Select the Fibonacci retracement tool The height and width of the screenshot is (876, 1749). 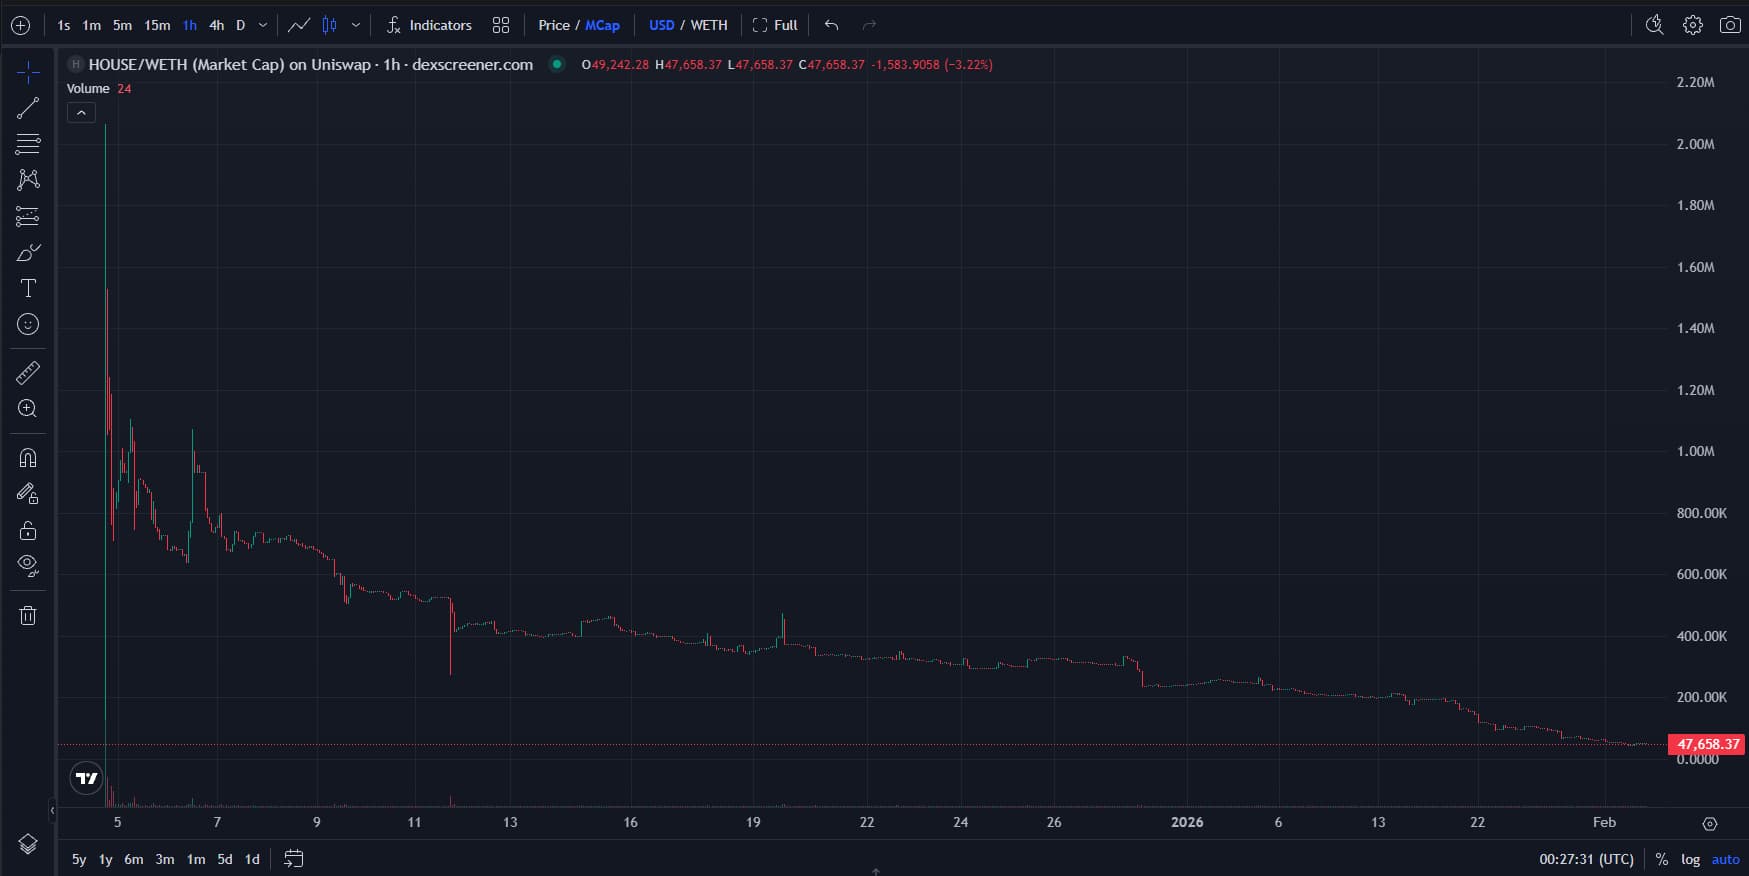pos(28,144)
